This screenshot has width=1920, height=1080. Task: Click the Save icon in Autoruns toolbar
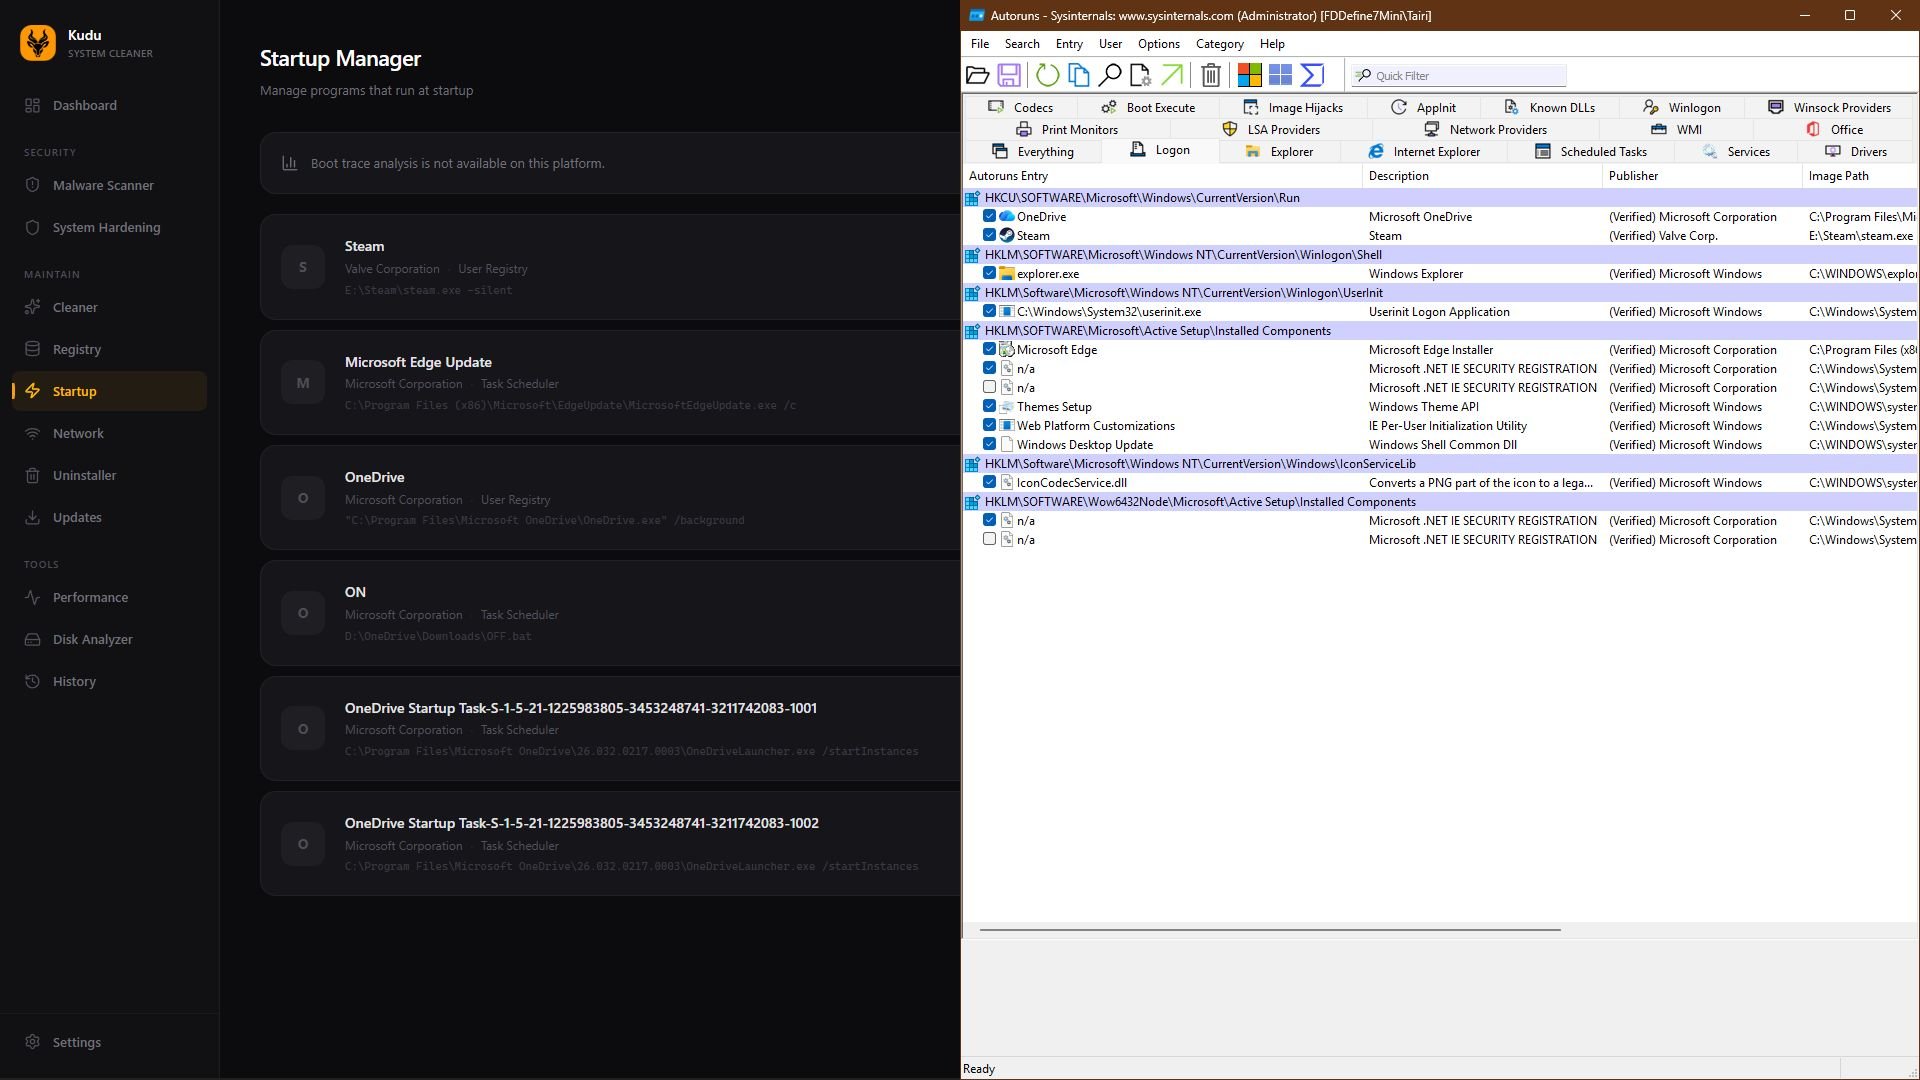click(x=1009, y=75)
